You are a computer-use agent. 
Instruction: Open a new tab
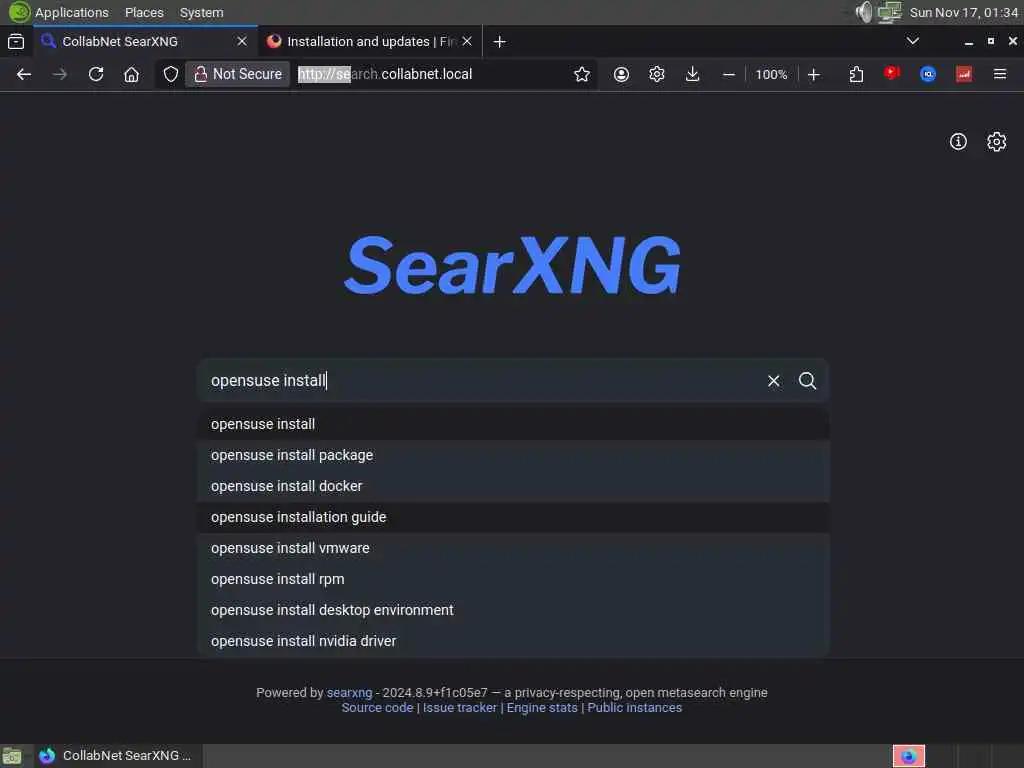point(500,42)
